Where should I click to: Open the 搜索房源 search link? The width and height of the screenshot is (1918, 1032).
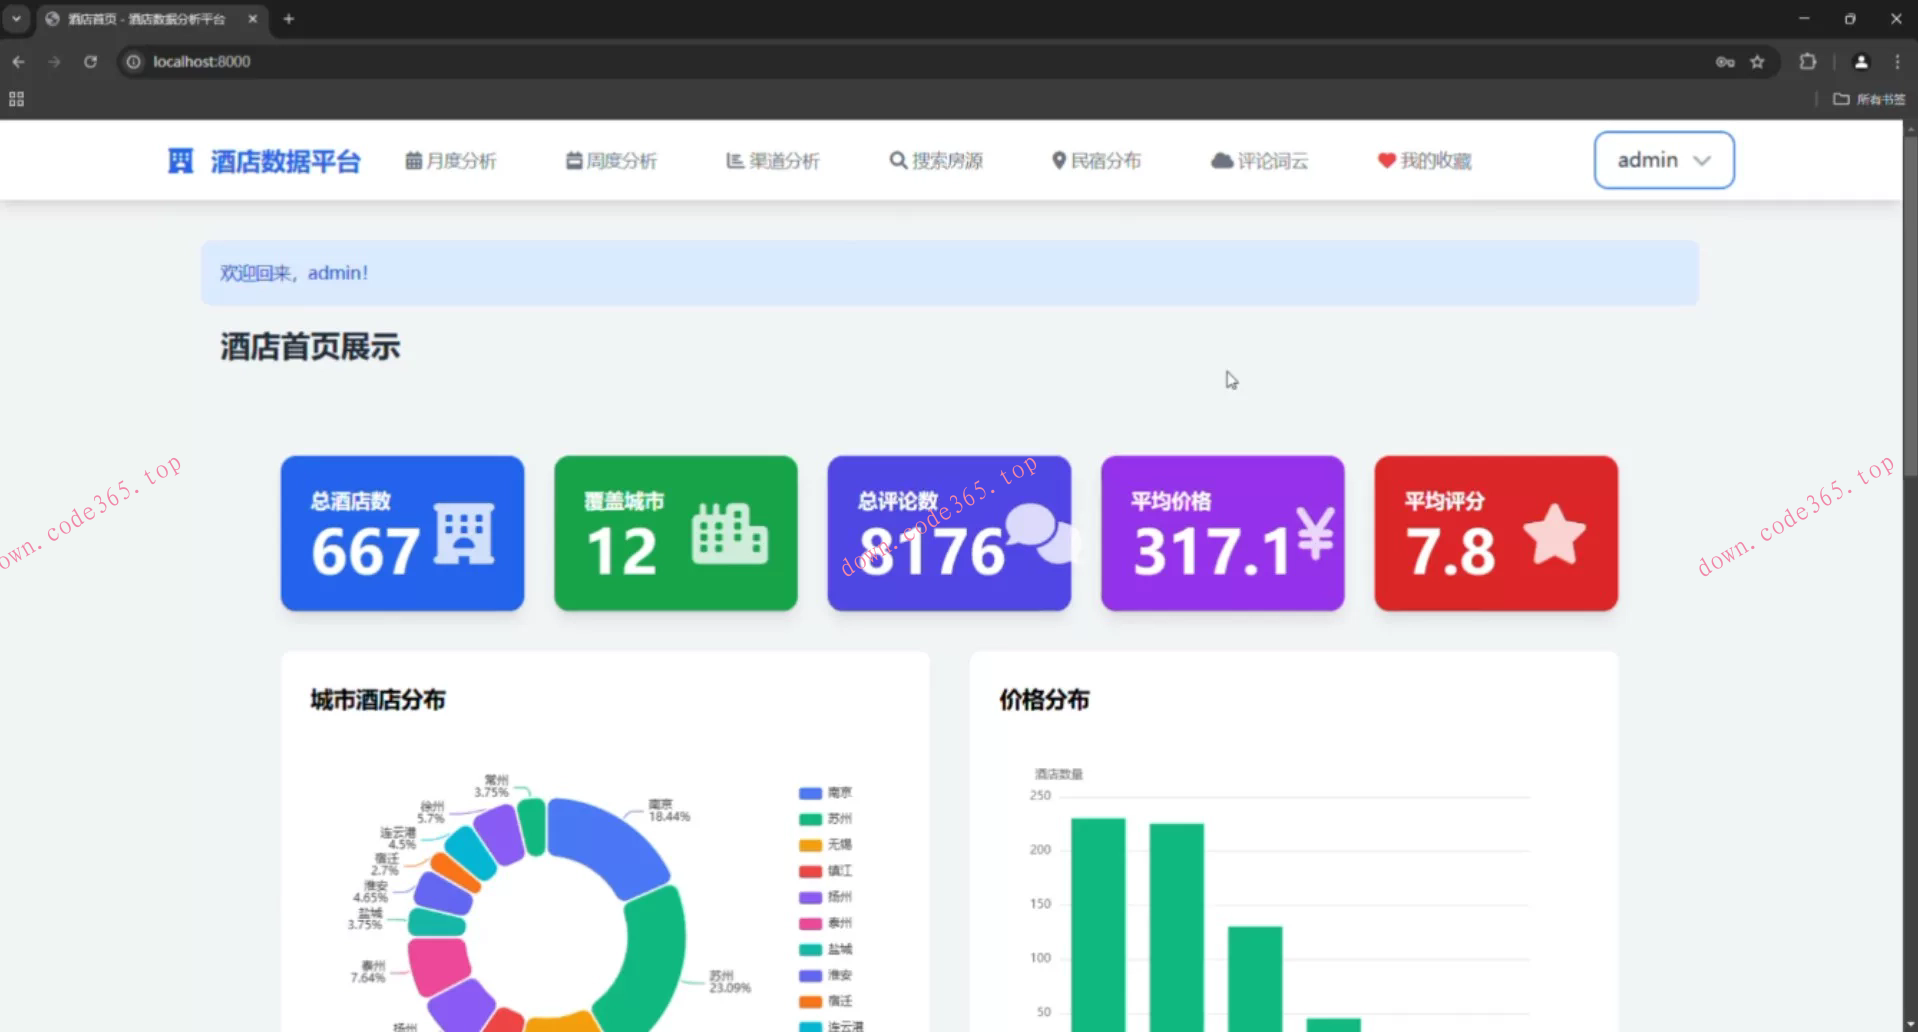tap(936, 161)
